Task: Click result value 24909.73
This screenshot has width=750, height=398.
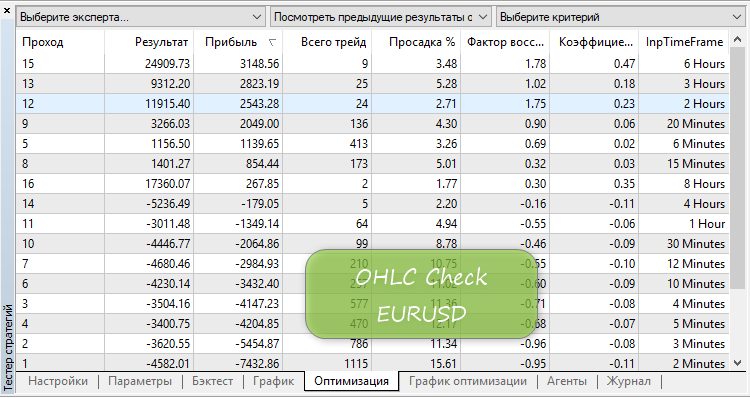Action: [167, 64]
